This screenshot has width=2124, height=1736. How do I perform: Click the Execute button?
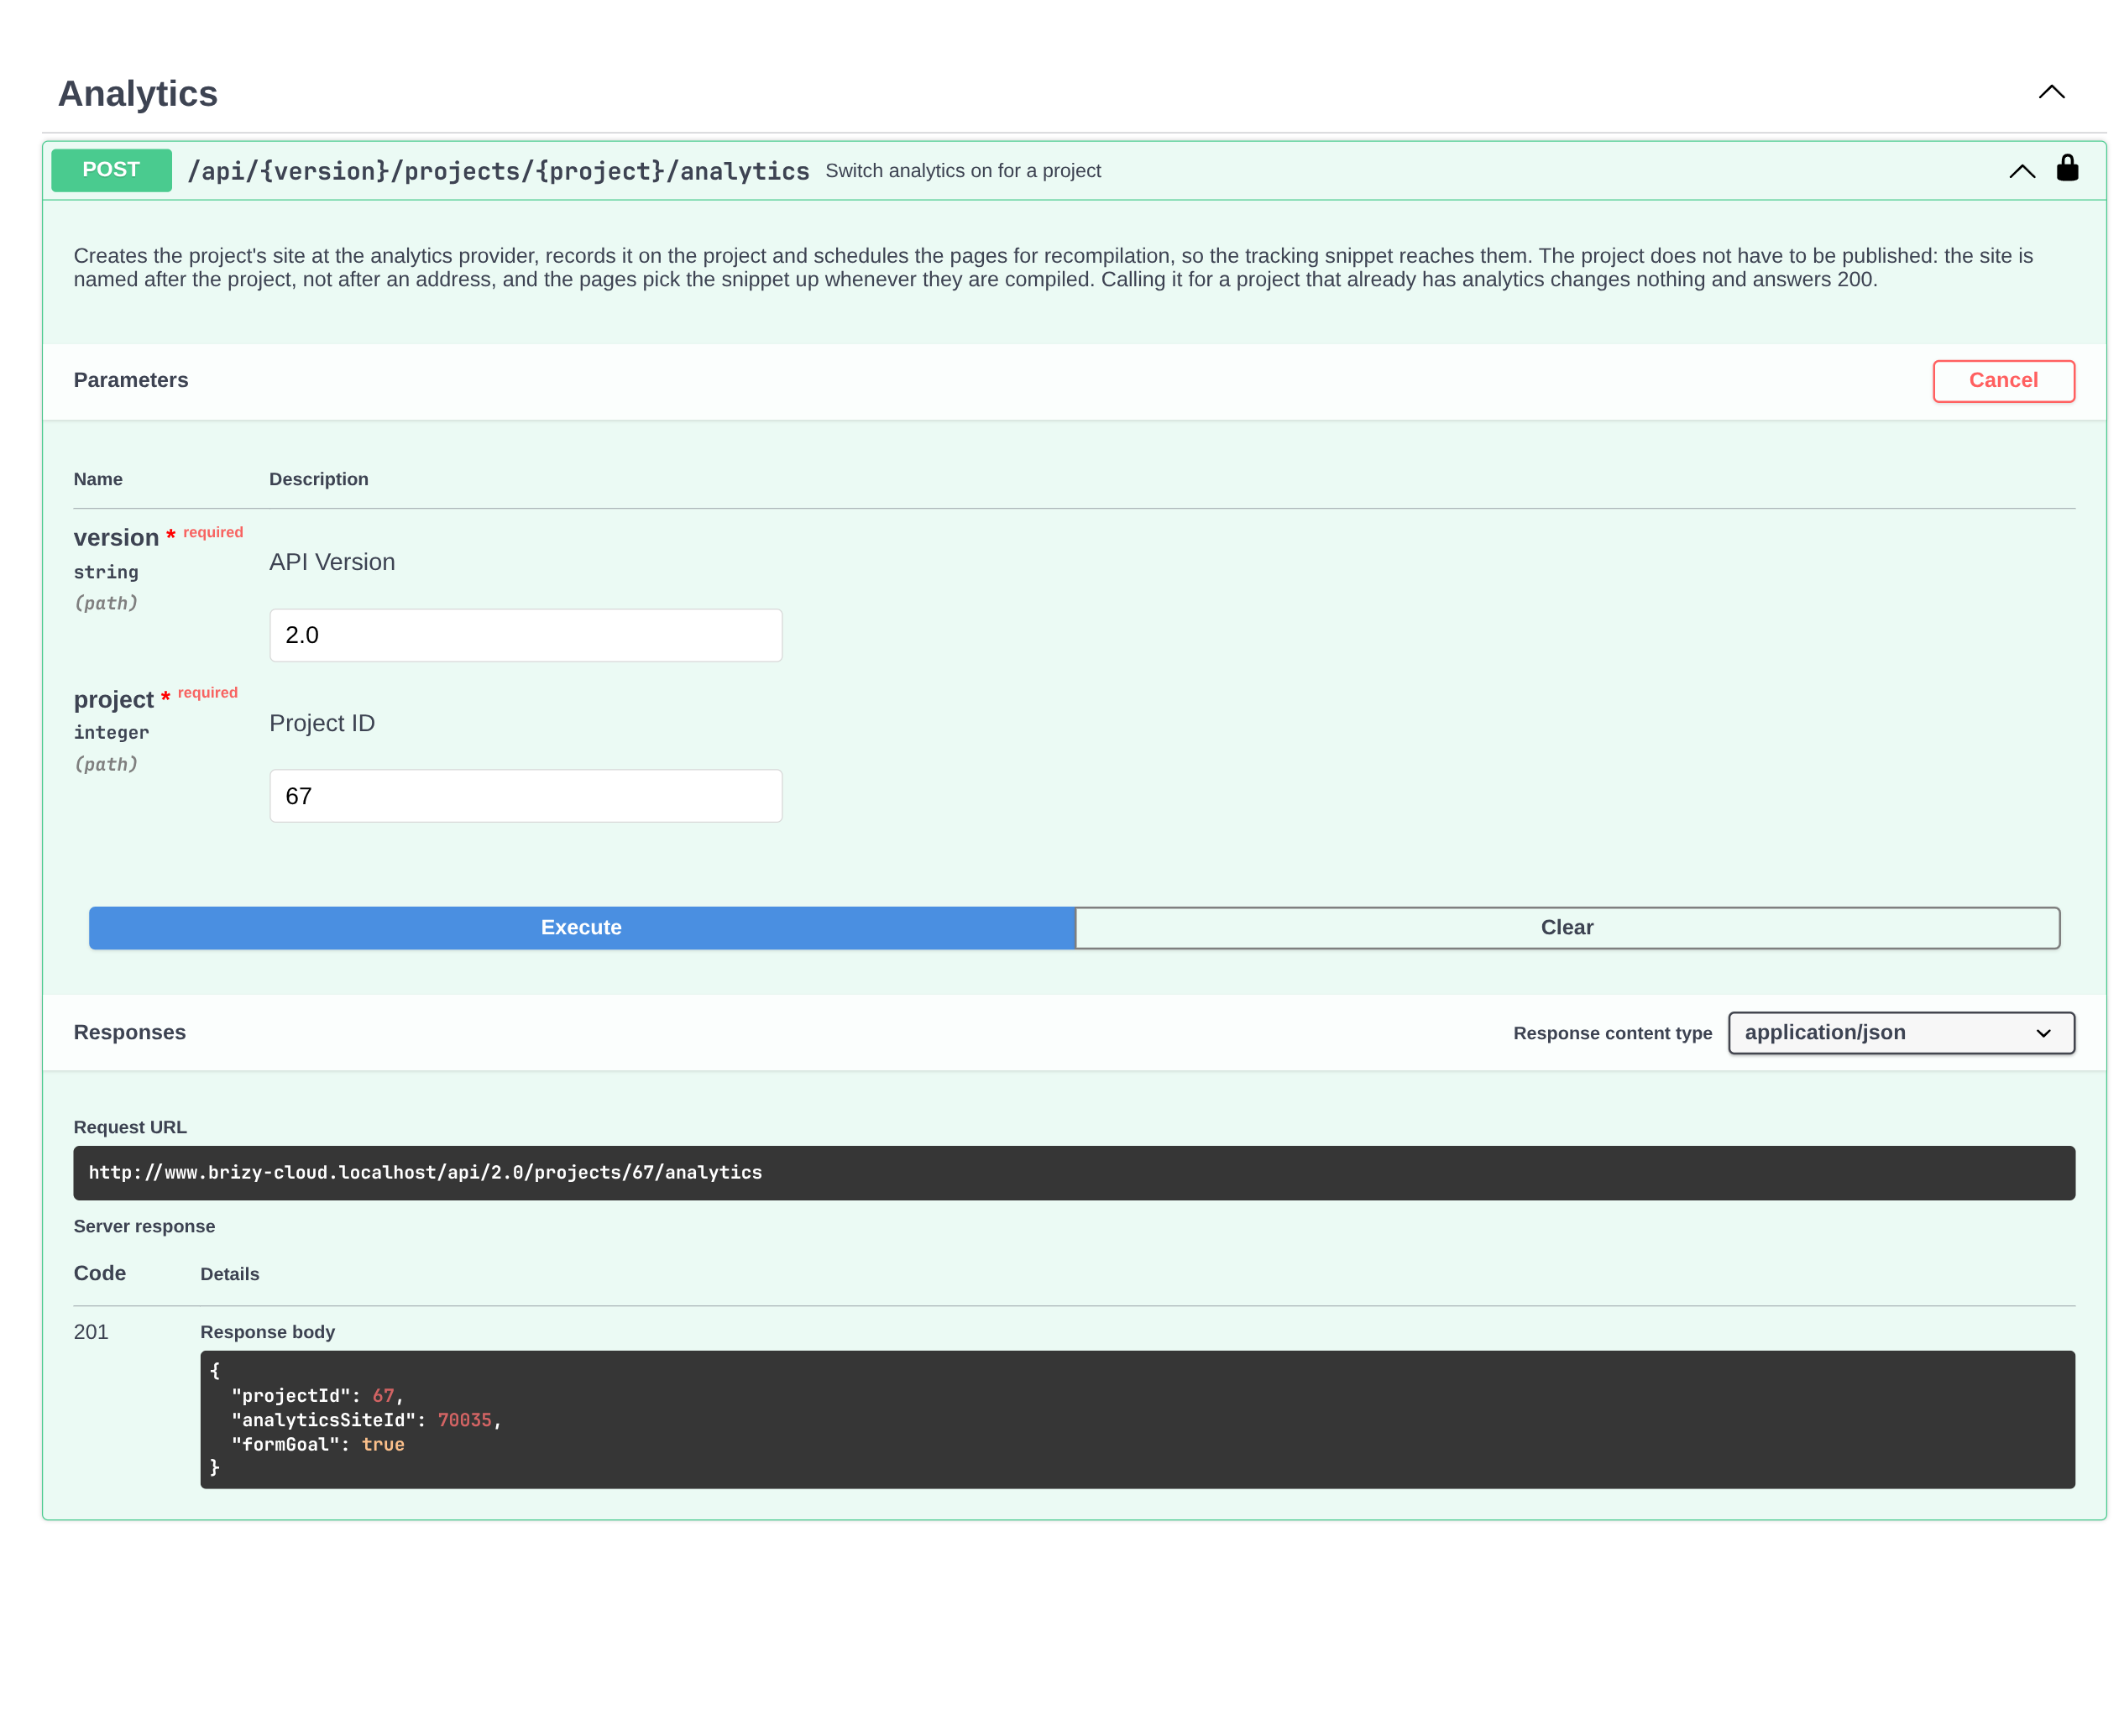point(581,927)
